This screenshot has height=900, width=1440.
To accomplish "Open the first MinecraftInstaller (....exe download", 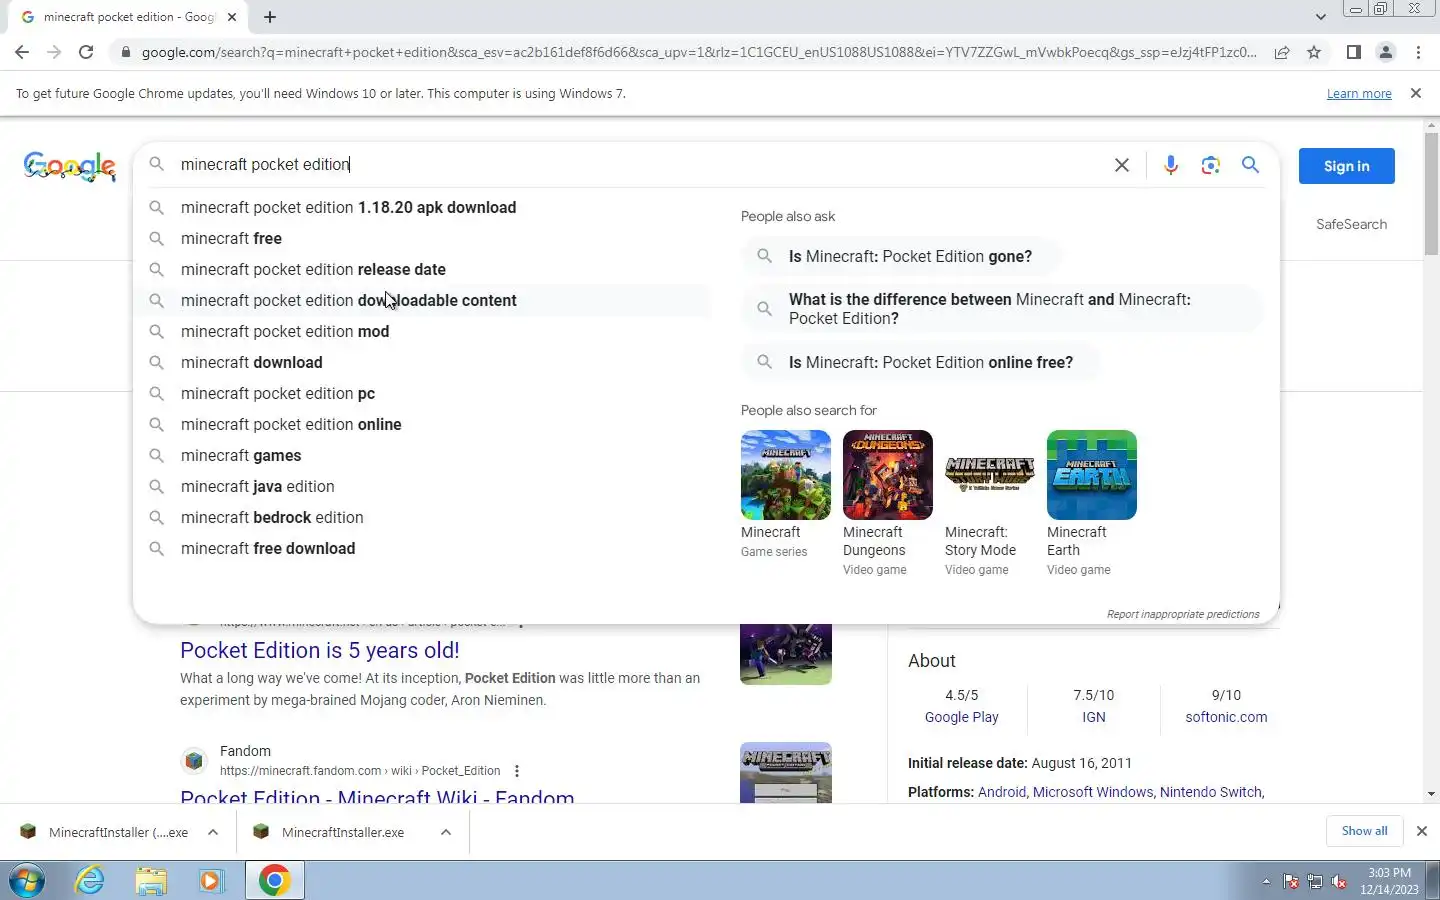I will pyautogui.click(x=105, y=832).
